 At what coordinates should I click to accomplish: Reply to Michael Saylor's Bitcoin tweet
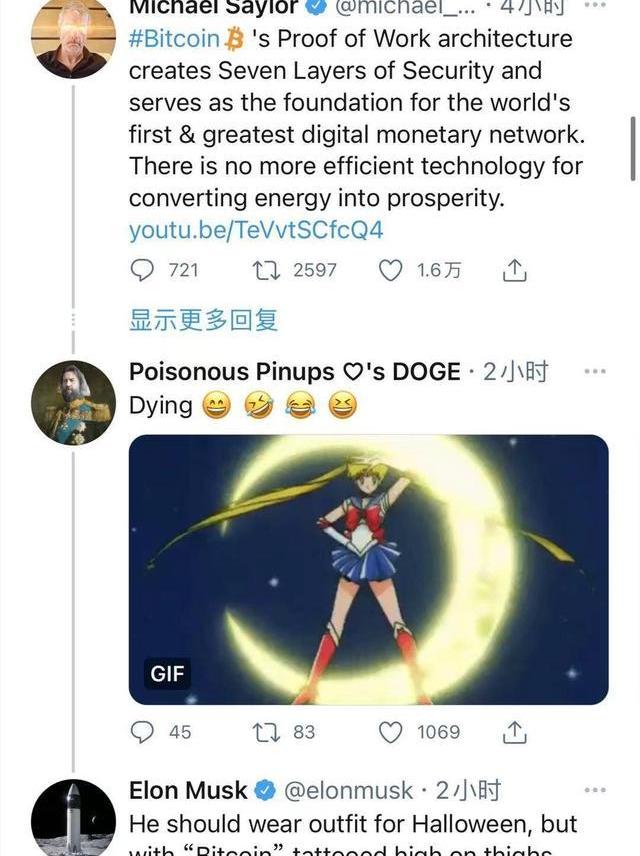click(x=144, y=270)
